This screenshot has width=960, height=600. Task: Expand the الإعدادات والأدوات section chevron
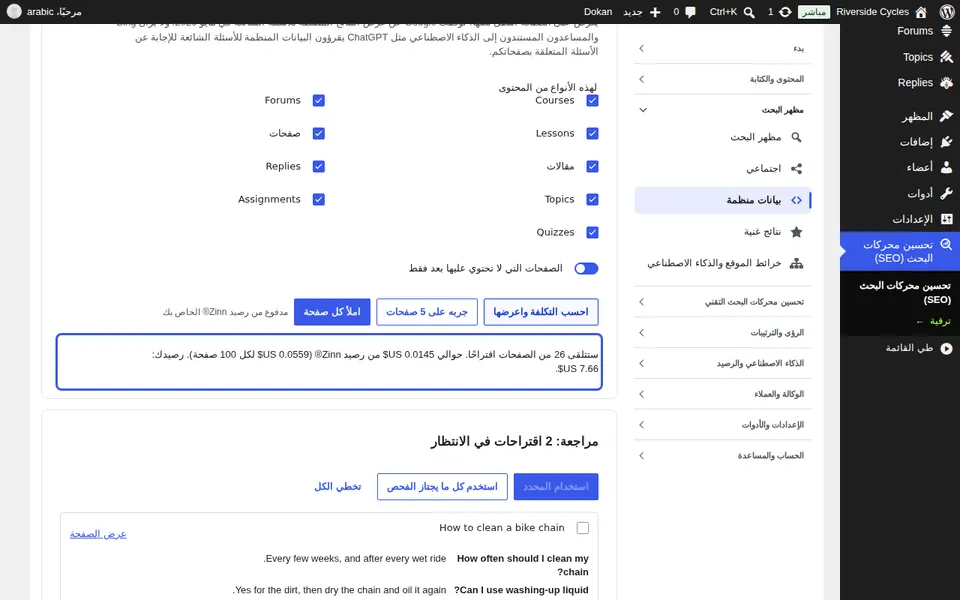click(642, 424)
